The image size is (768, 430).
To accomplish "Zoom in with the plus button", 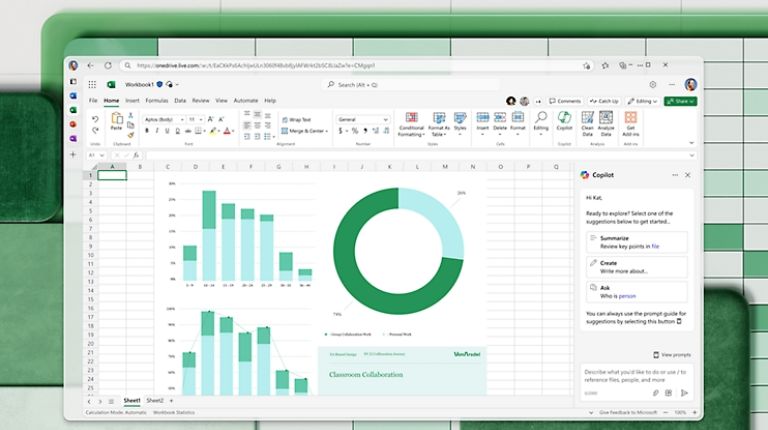I will point(695,412).
